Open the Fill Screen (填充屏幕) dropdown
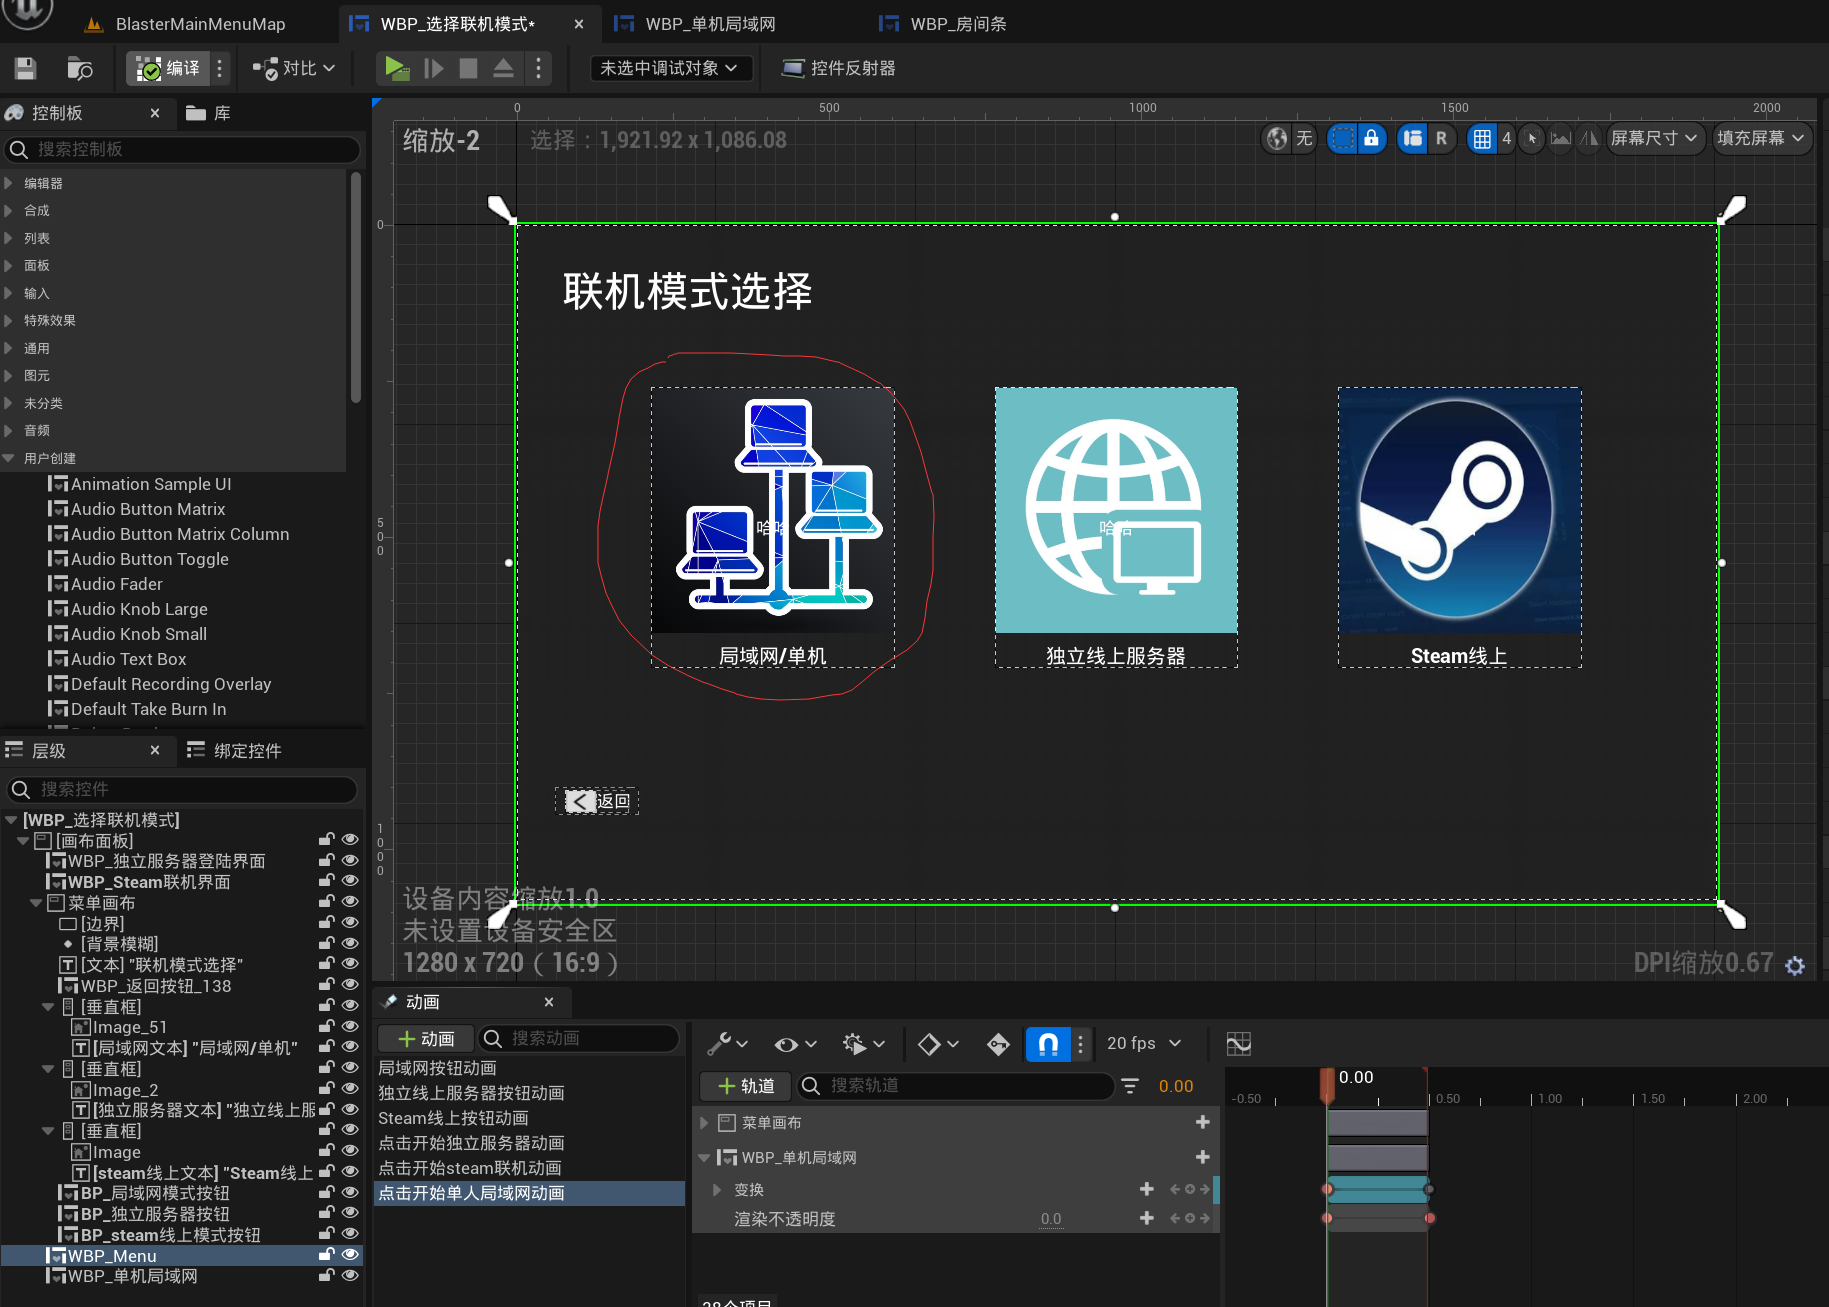Screen dimensions: 1829x1307 [x=1762, y=138]
